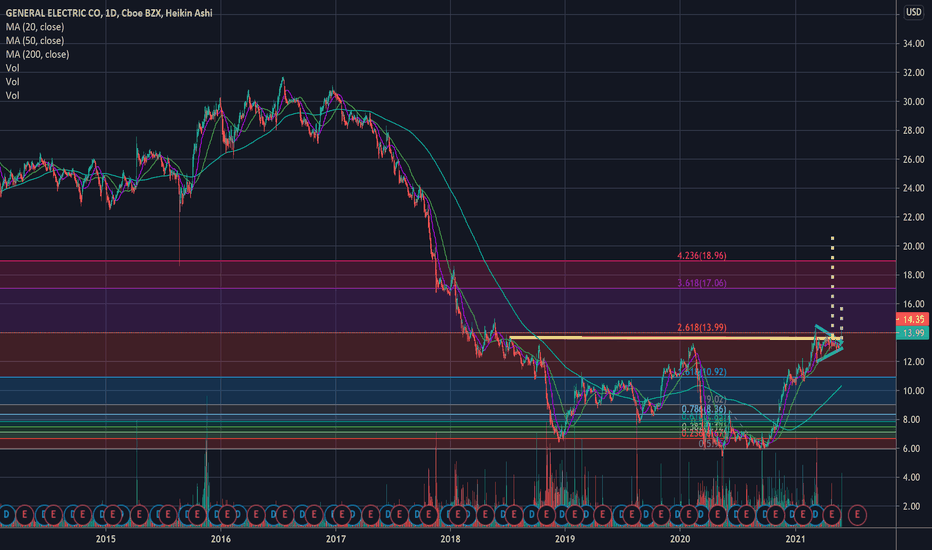The height and width of the screenshot is (550, 932).
Task: Click the 32.00 price axis label
Action: (x=914, y=73)
